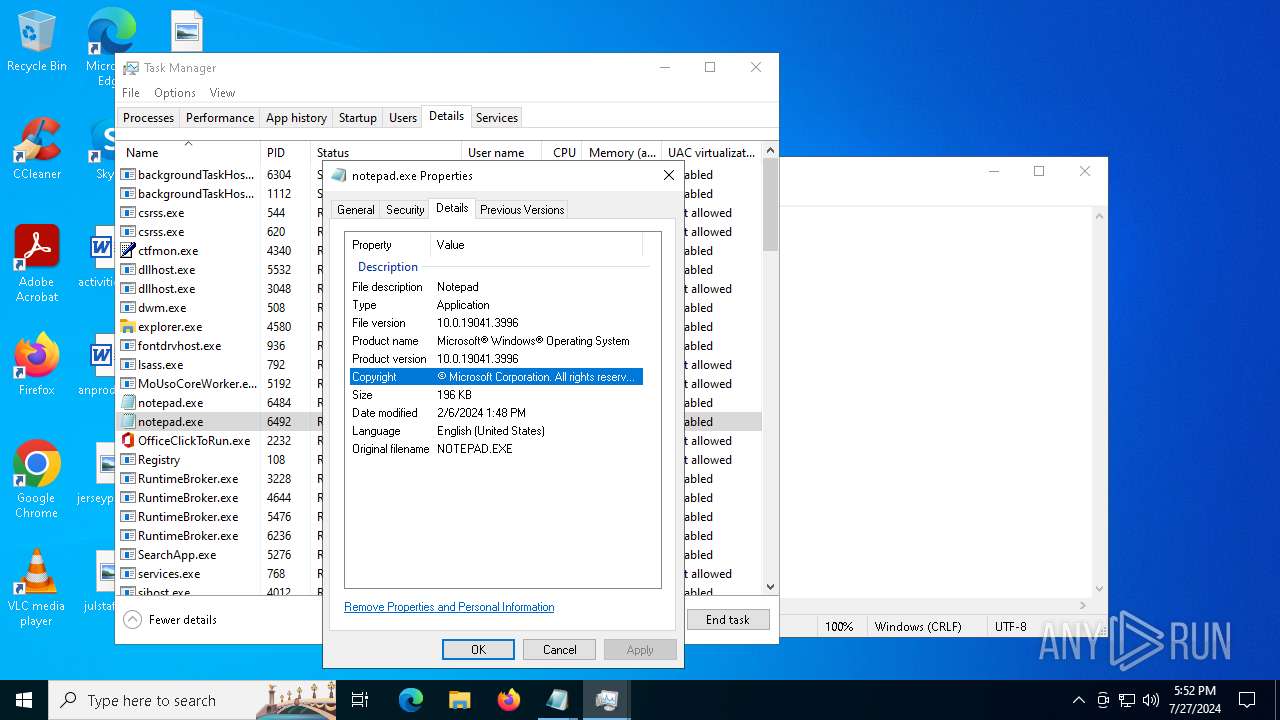
Task: Open the volume control in the tray
Action: 1150,700
